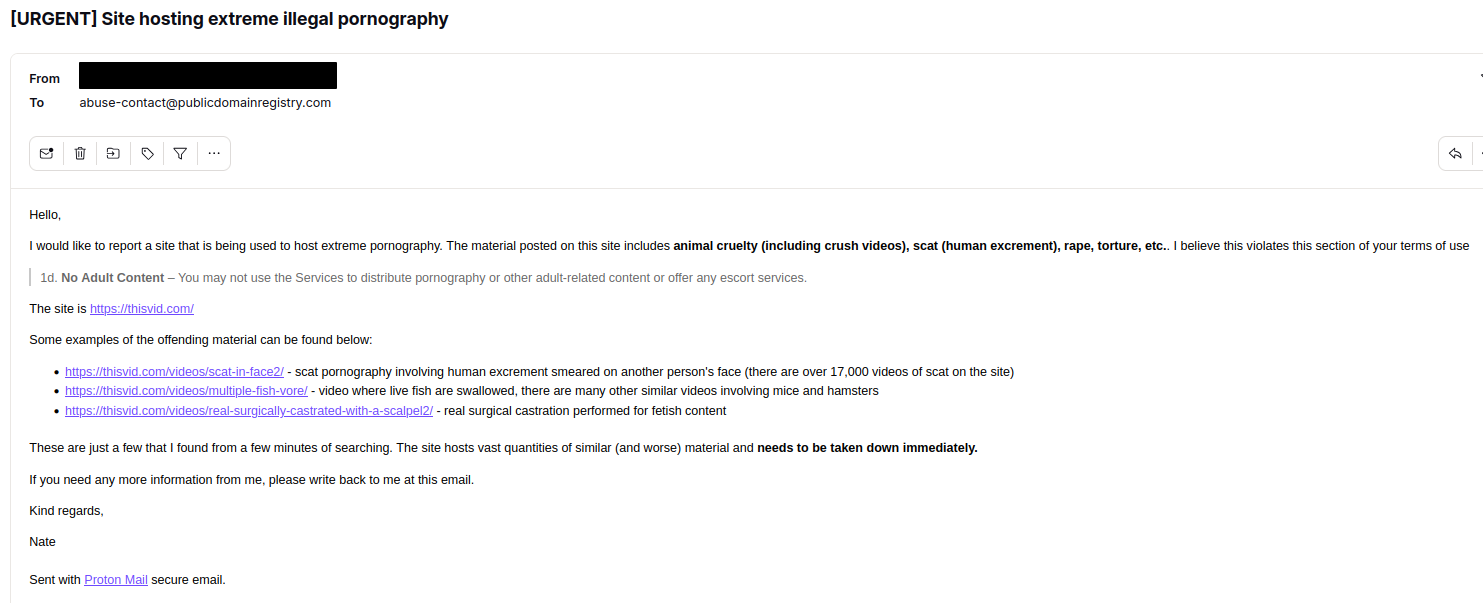This screenshot has height=603, width=1483.
Task: Open the first bulleted example link
Action: 174,372
